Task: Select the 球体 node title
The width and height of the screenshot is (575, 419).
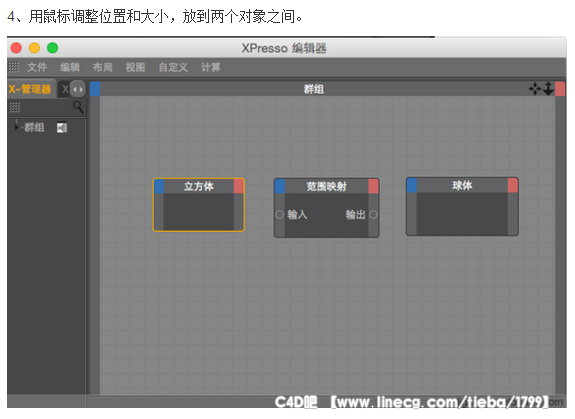Action: pyautogui.click(x=462, y=185)
